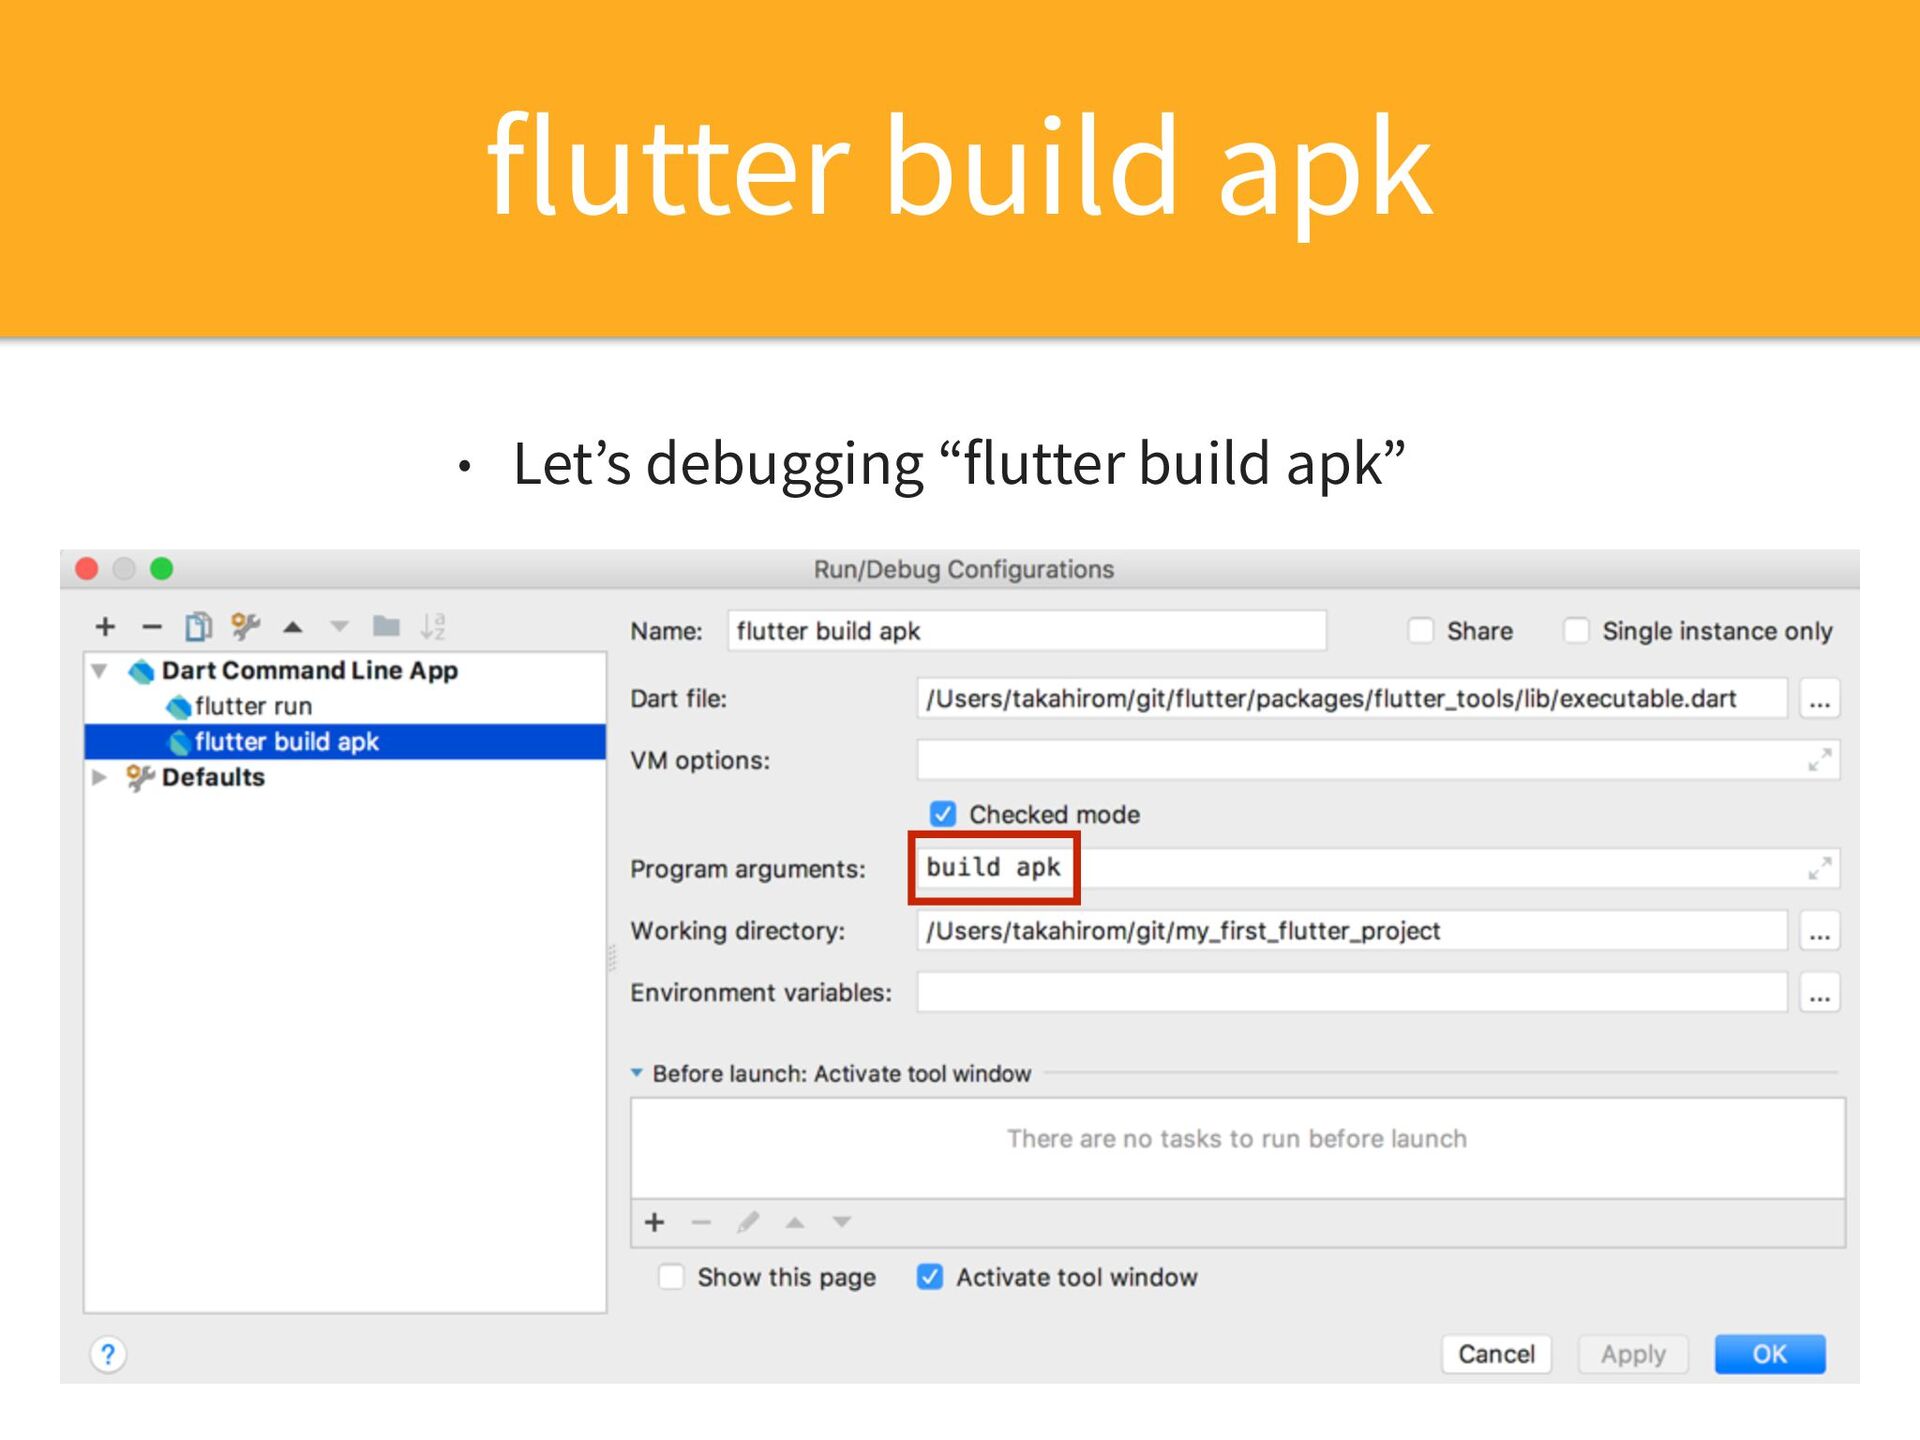Add a before launch task

(x=655, y=1222)
